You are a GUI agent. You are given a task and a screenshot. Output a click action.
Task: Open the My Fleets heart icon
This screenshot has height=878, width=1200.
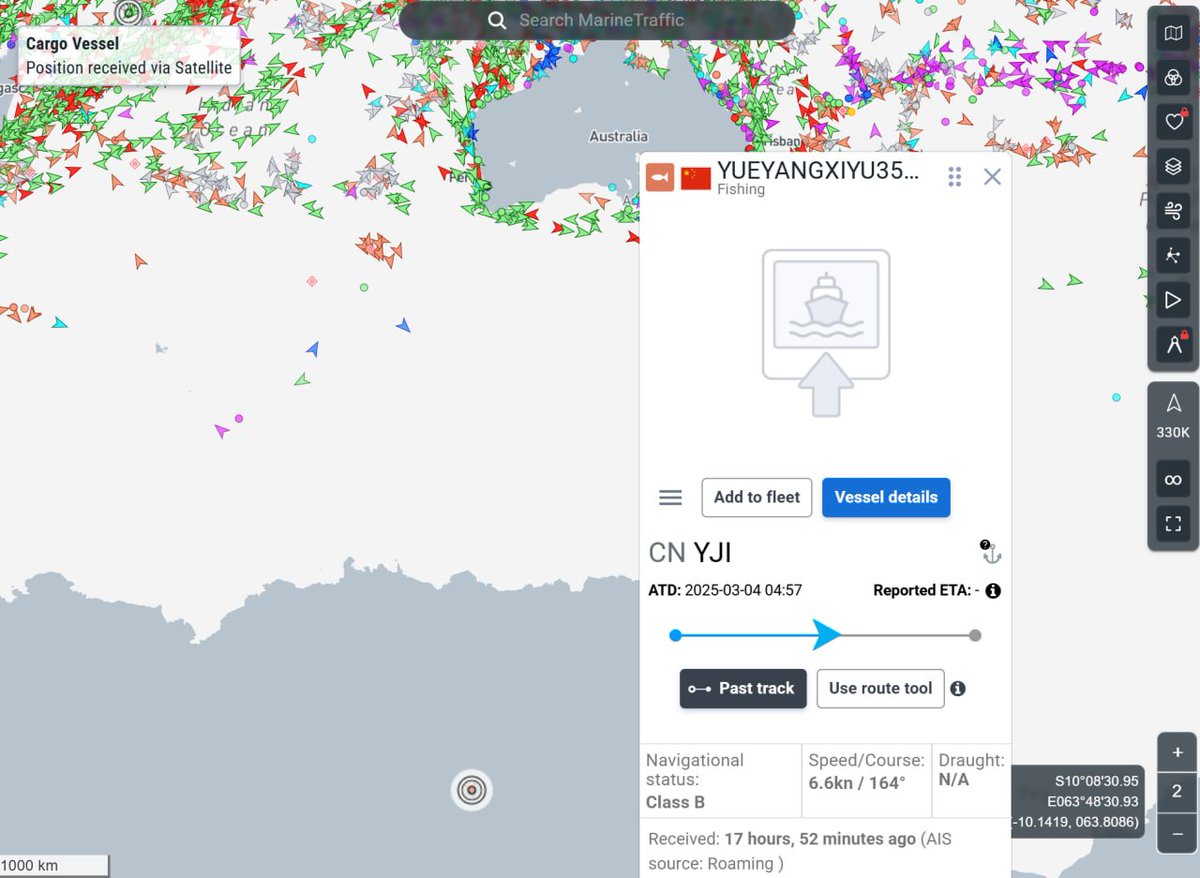point(1173,122)
